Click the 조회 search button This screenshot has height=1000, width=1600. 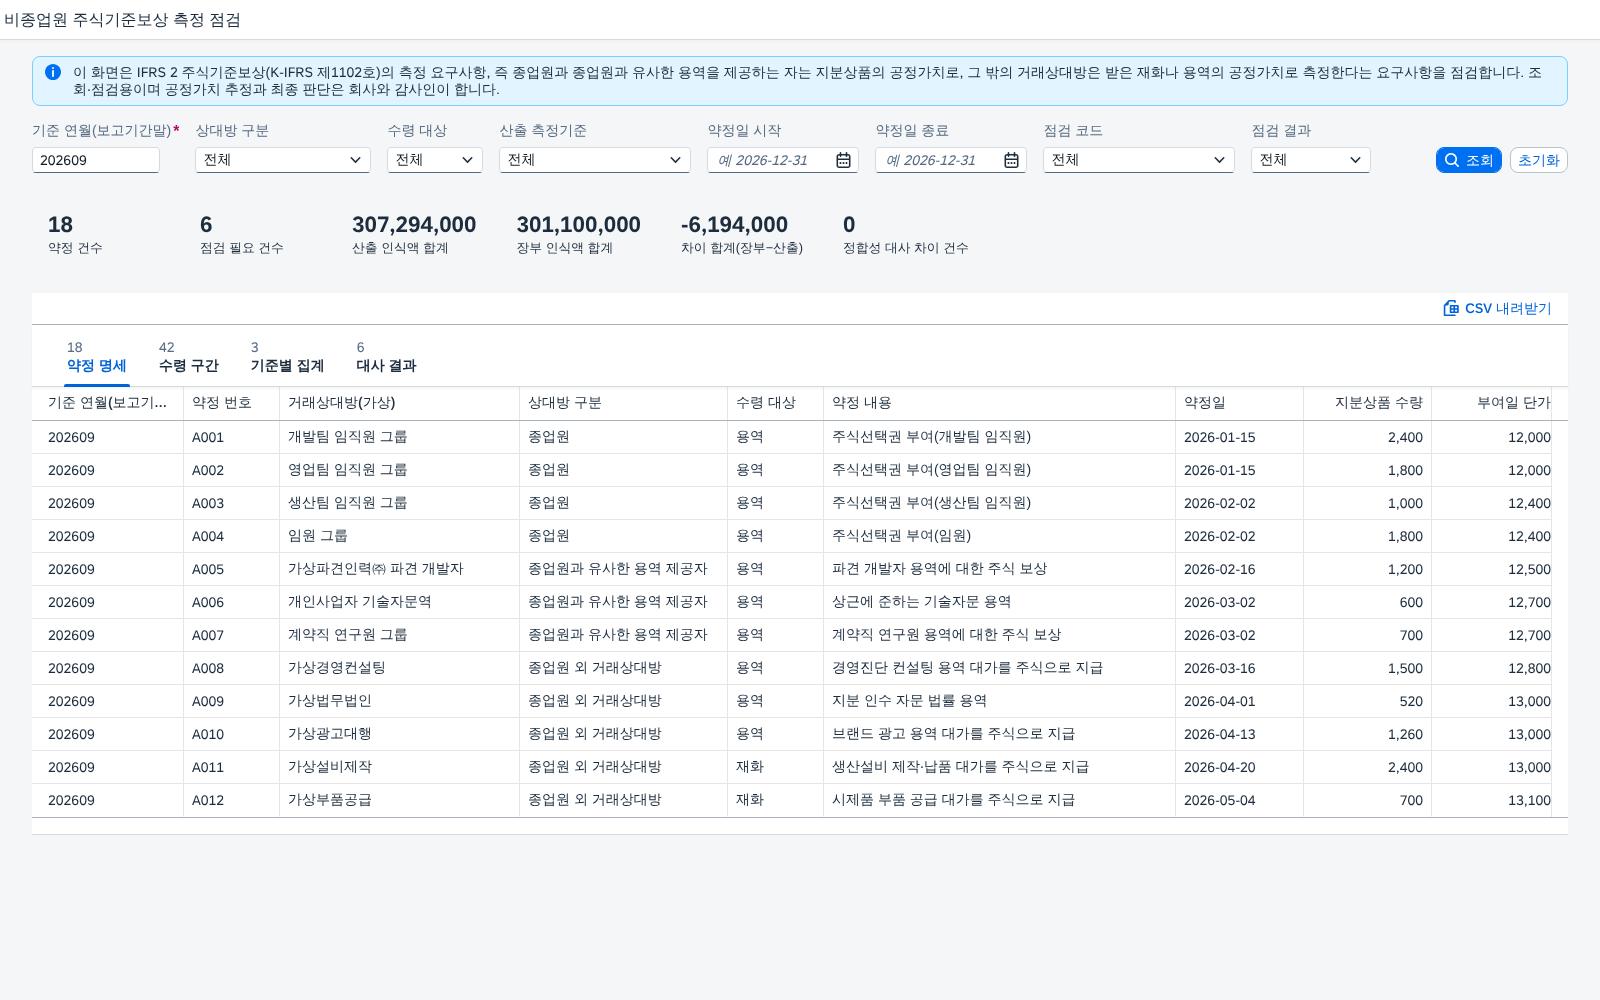pos(1468,160)
